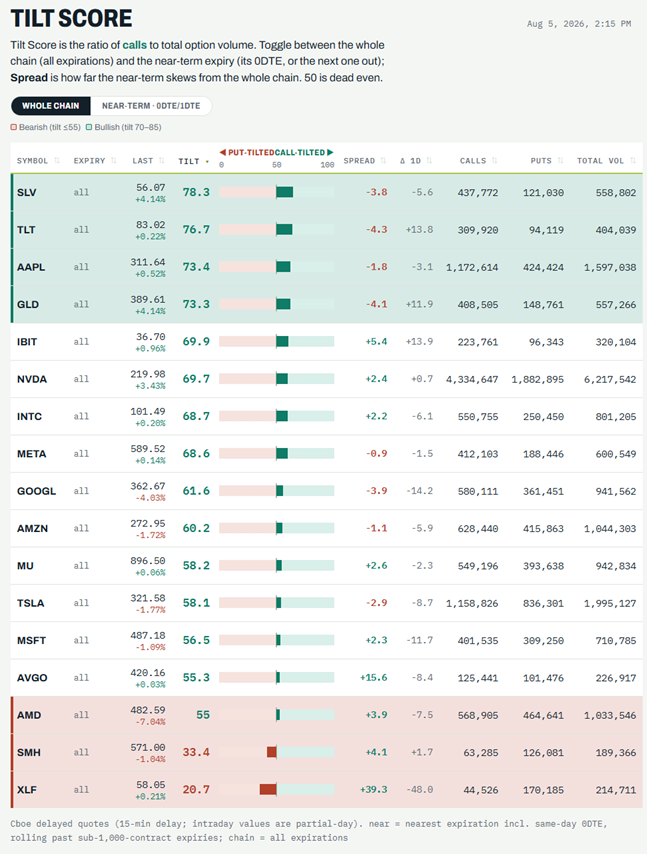The image size is (647, 854).
Task: Open the AVGO symbol row
Action: click(326, 678)
